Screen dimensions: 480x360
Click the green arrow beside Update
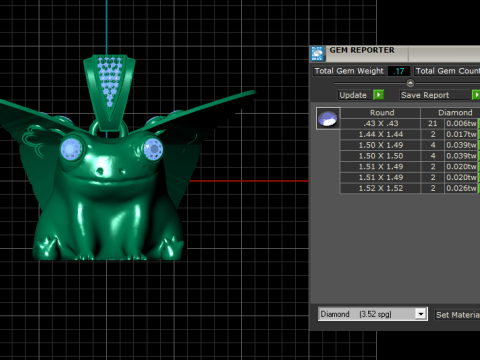point(378,95)
